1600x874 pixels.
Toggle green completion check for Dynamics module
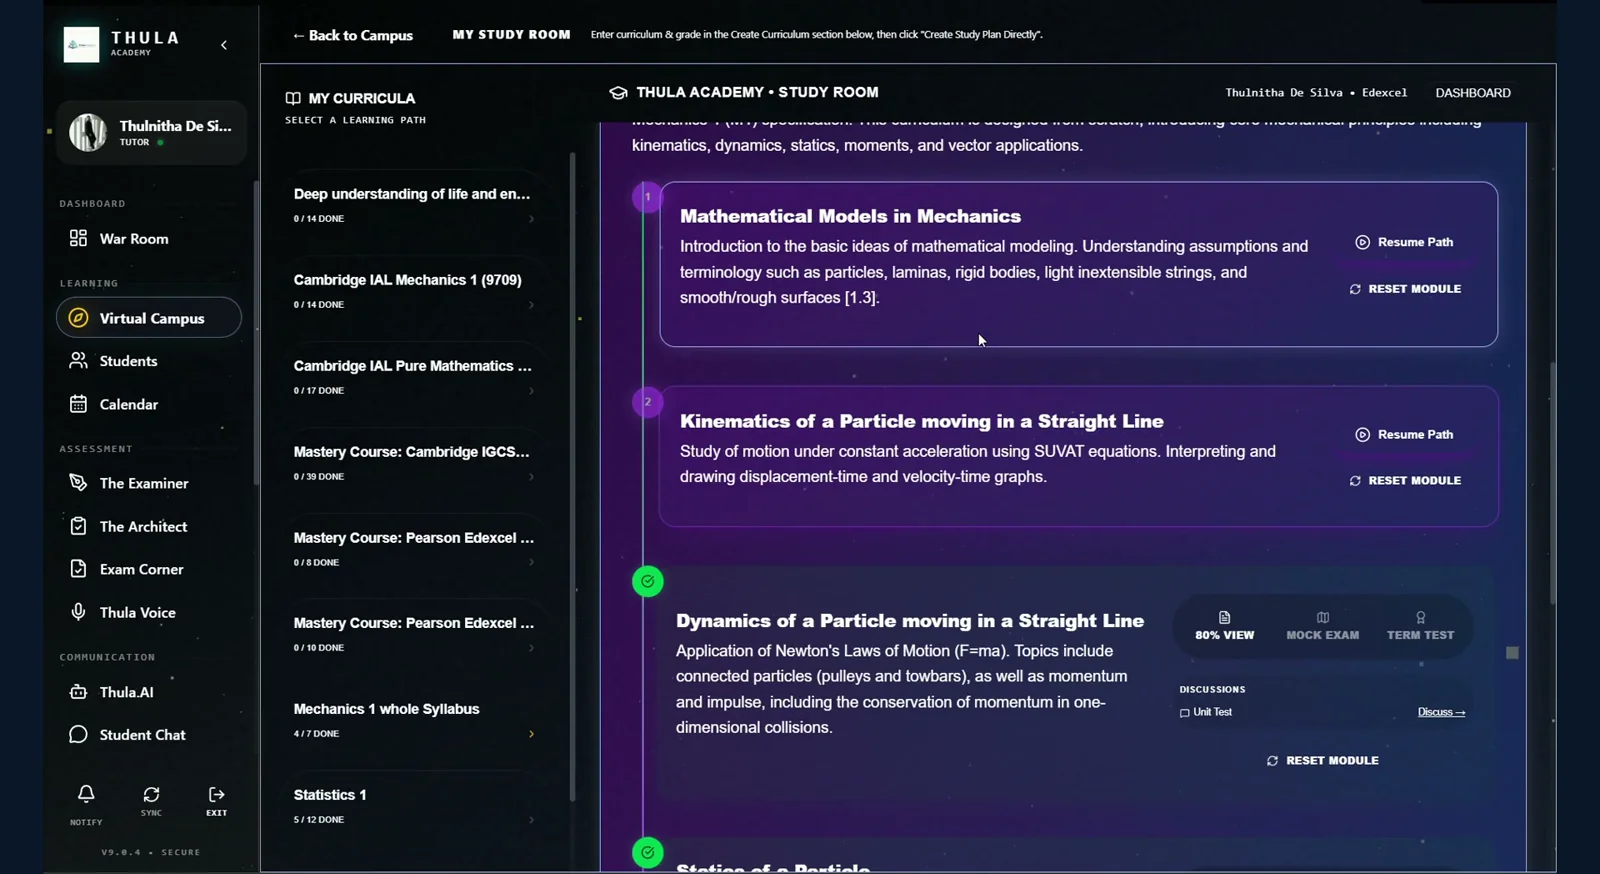pos(648,581)
